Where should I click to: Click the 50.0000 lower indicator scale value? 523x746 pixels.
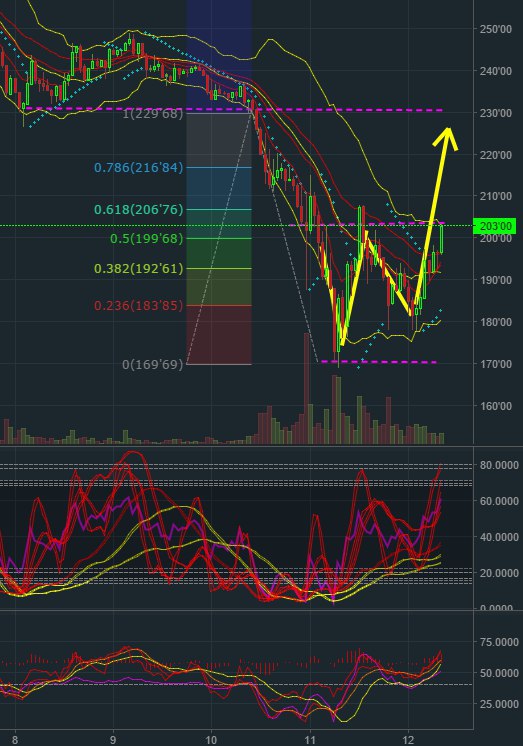coord(499,673)
